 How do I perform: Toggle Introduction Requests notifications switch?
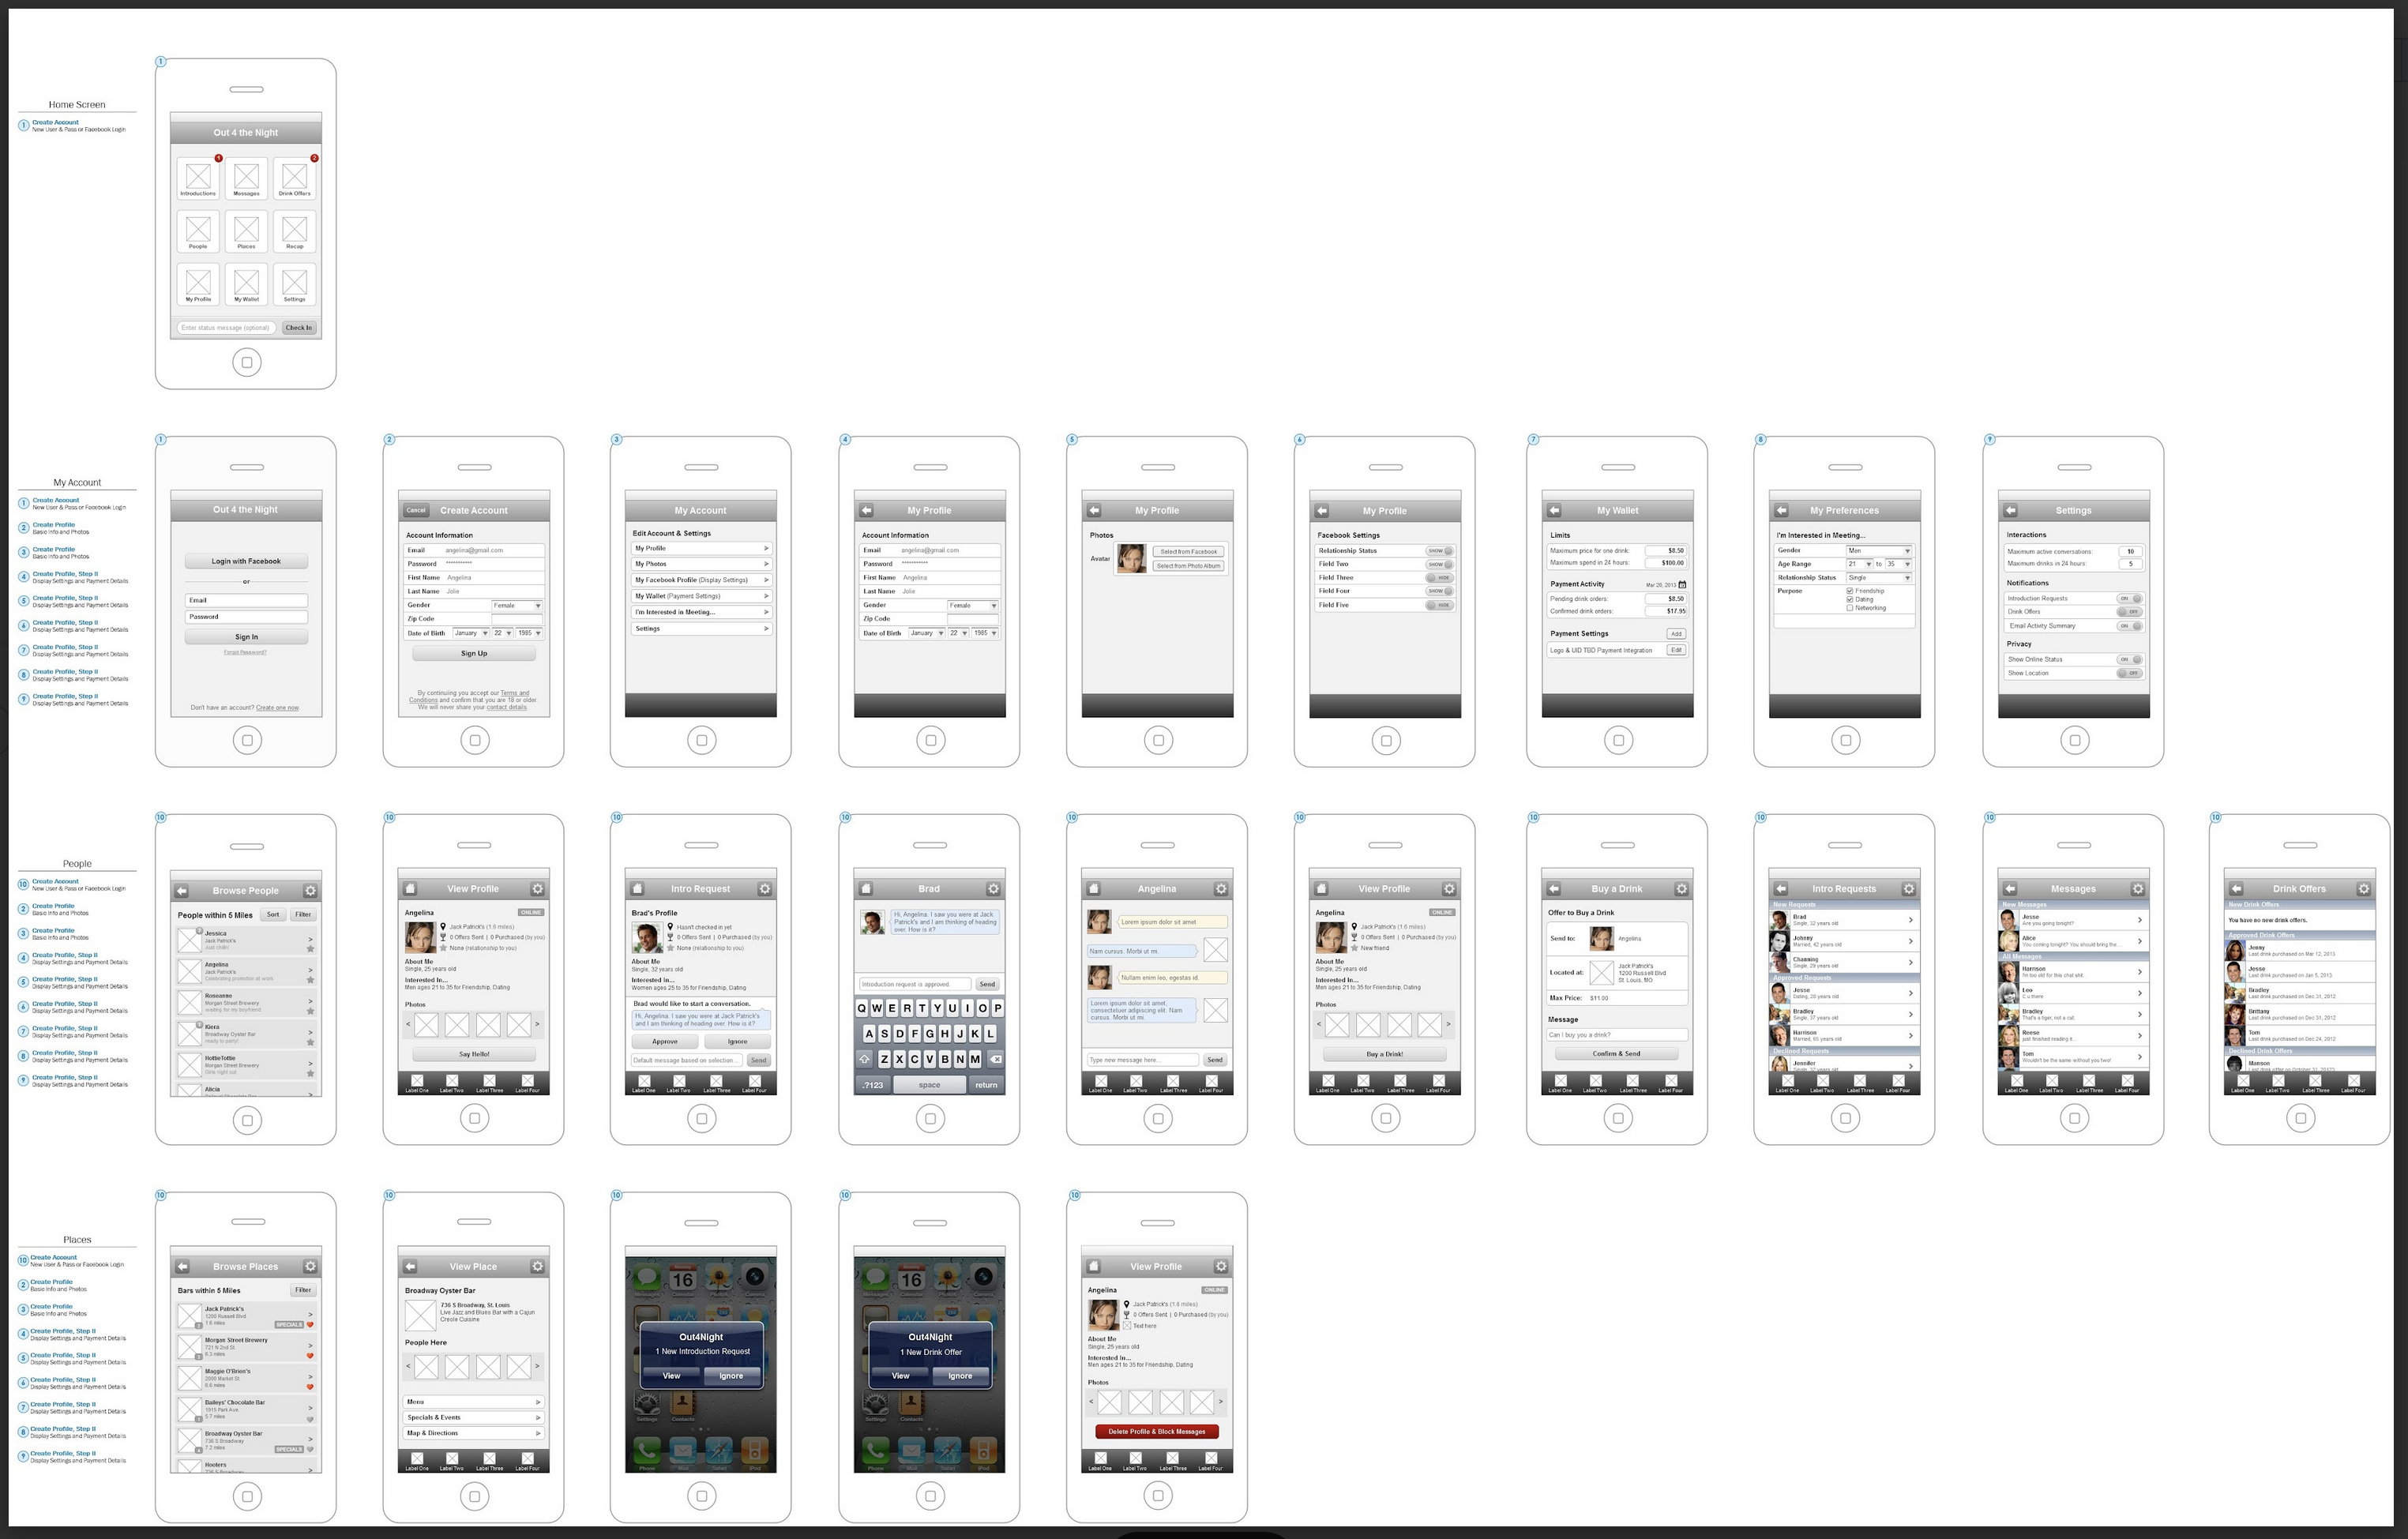[2129, 598]
